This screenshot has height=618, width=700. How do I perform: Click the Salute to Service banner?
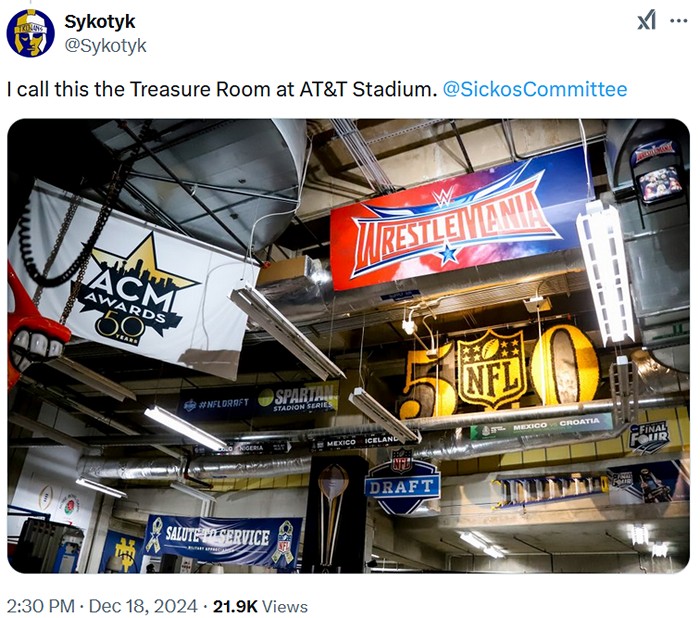[x=223, y=540]
